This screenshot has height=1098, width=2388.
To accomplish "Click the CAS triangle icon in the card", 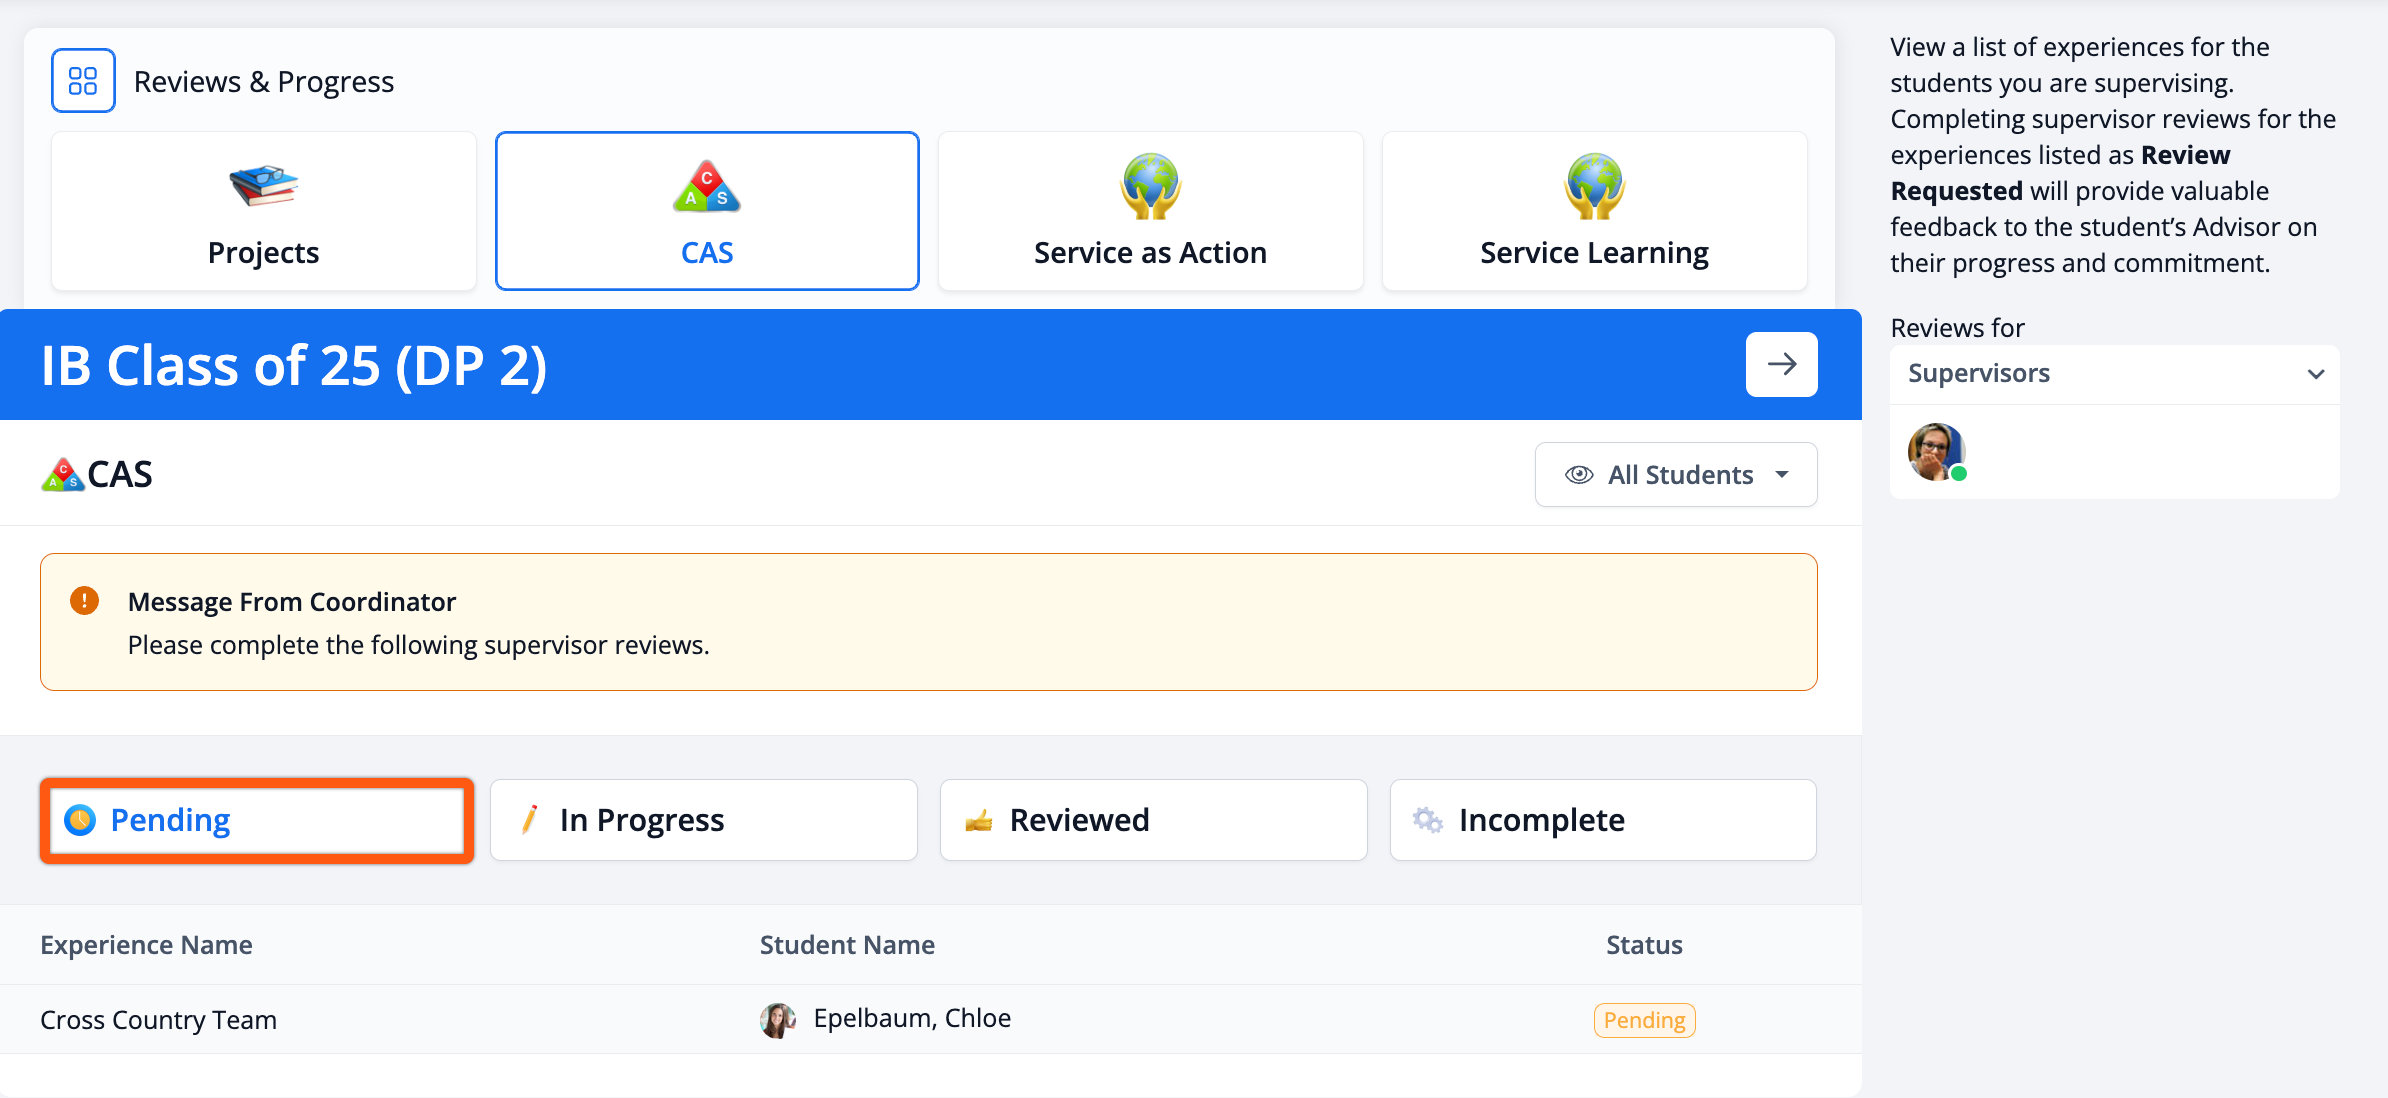I will (x=706, y=187).
